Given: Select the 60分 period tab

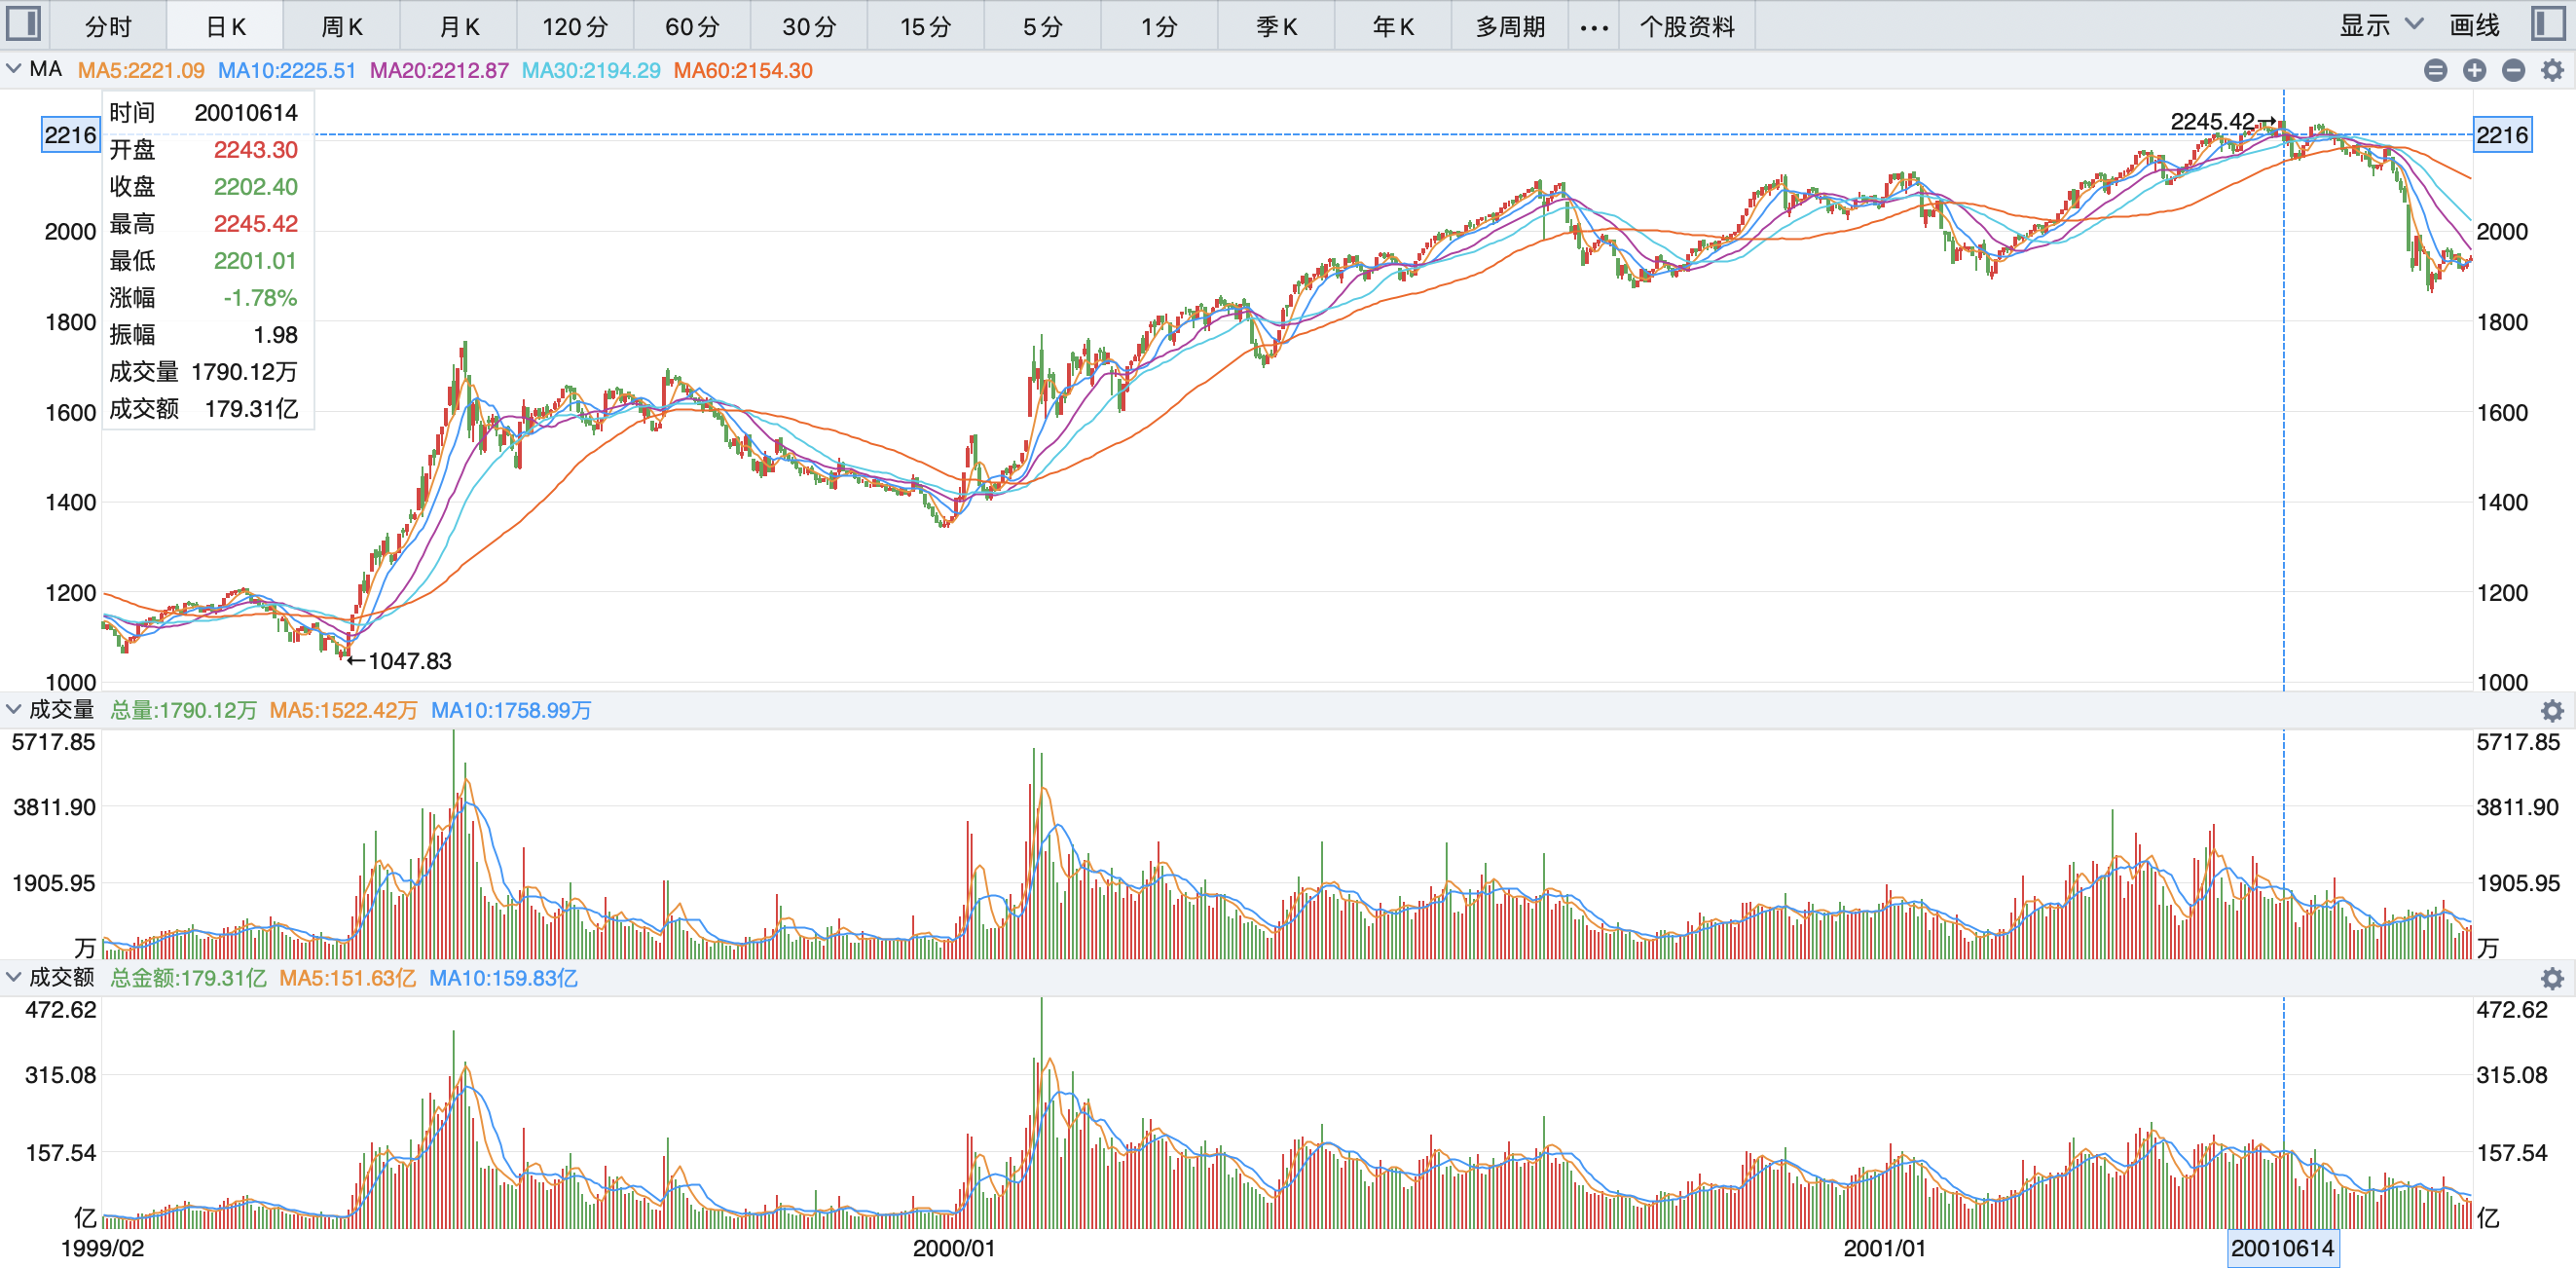Looking at the screenshot, I should pyautogui.click(x=692, y=27).
